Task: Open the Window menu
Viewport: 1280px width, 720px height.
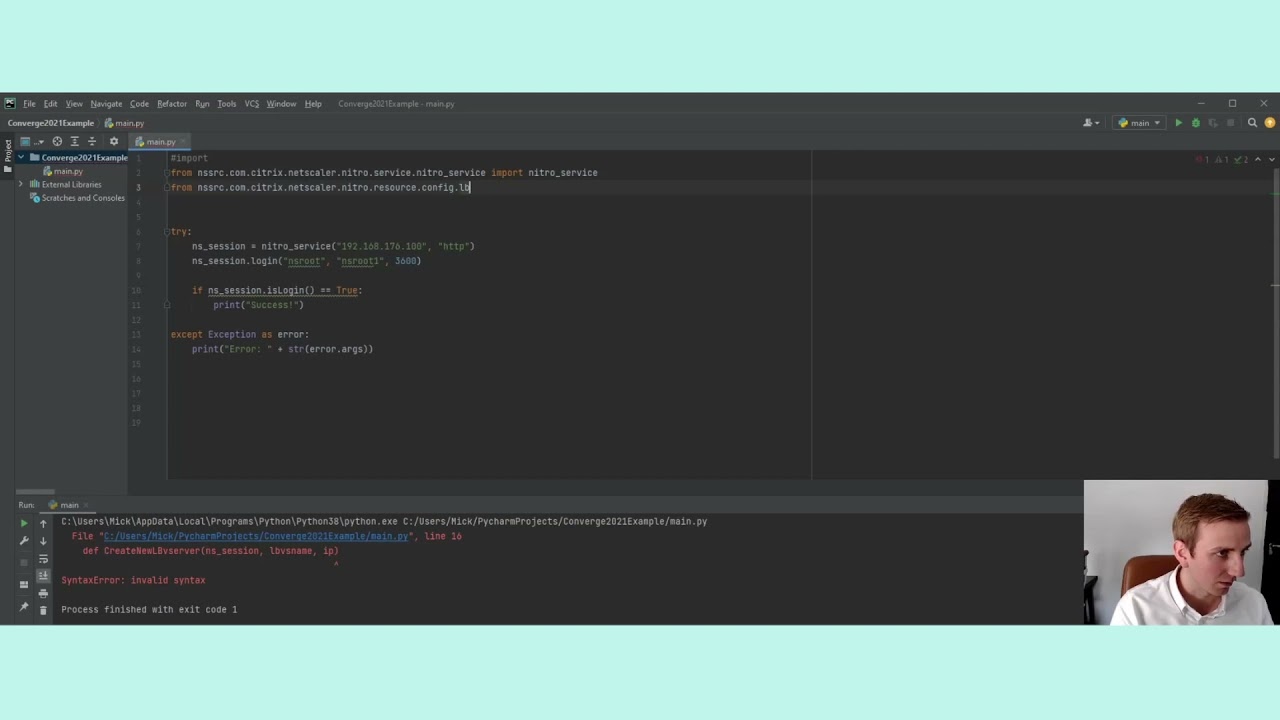Action: 281,104
